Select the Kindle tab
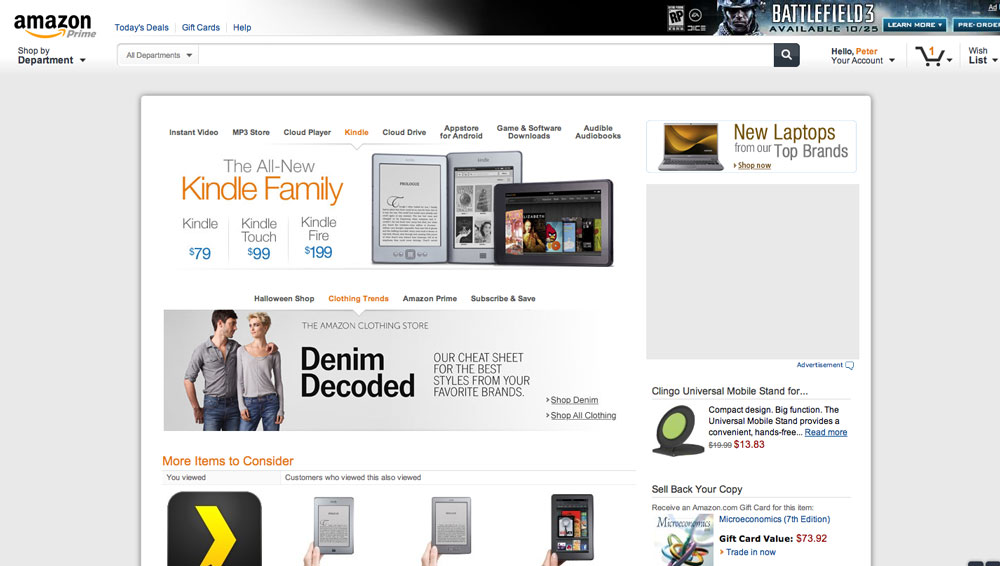The width and height of the screenshot is (1000, 566). 357,133
